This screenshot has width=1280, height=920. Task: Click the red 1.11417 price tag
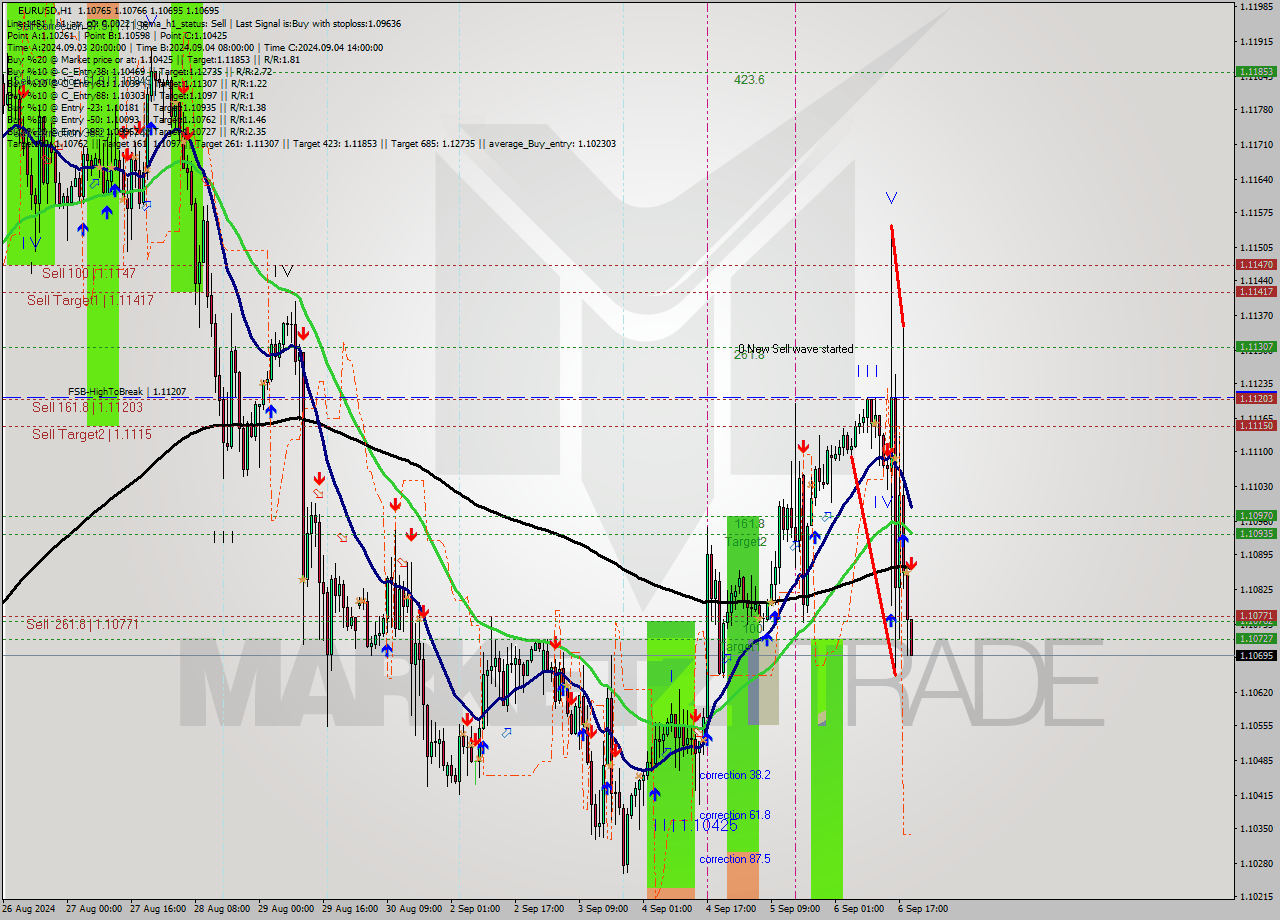tap(1256, 292)
